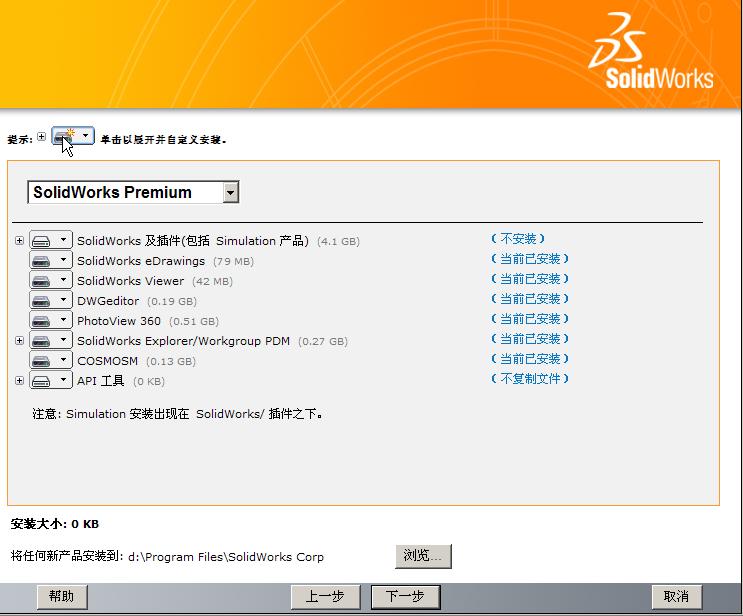Click 当前已安装 link for SolidWorks Viewer
This screenshot has width=743, height=616.
point(530,279)
